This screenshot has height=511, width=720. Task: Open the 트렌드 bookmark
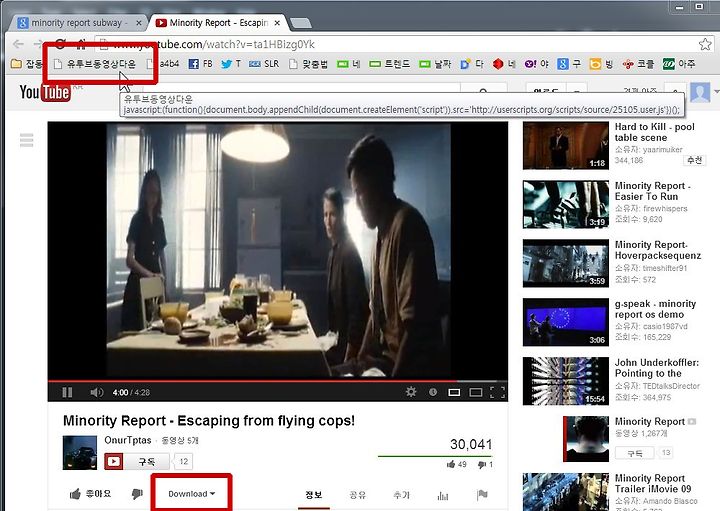pyautogui.click(x=389, y=64)
